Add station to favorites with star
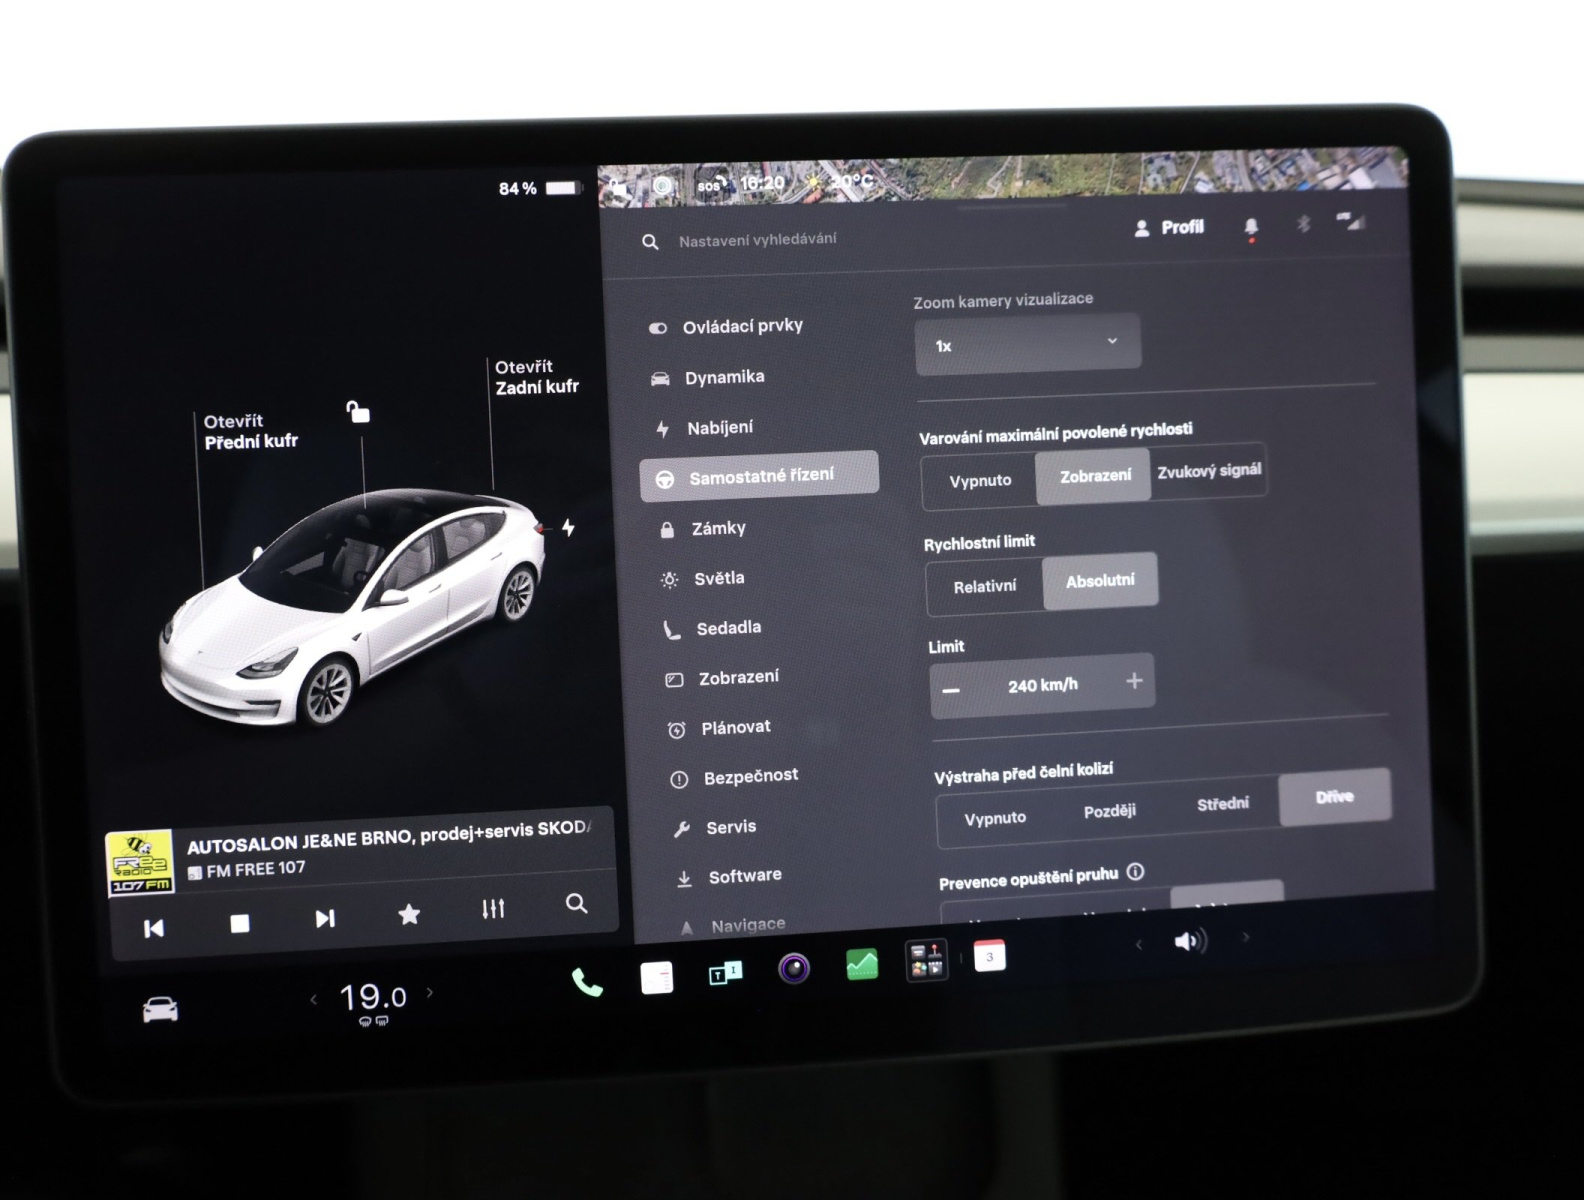 [409, 914]
